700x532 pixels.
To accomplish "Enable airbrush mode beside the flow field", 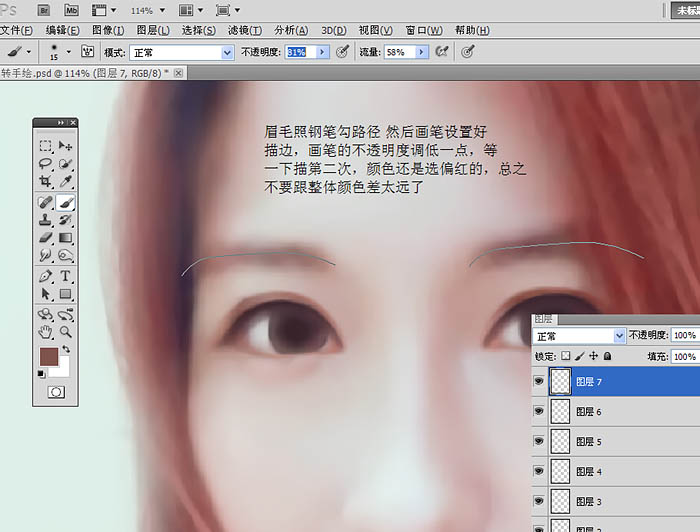I will click(x=441, y=51).
